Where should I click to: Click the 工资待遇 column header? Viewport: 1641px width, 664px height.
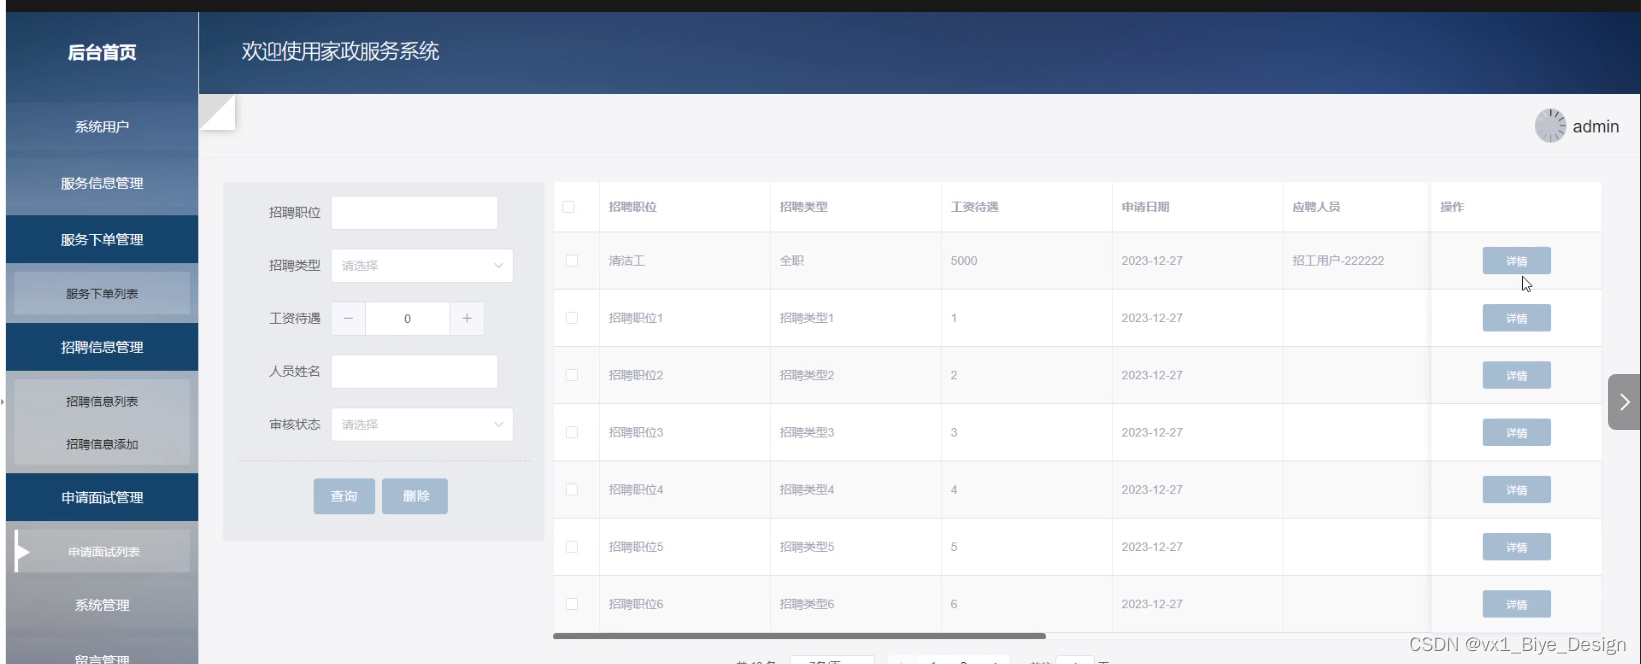[974, 207]
